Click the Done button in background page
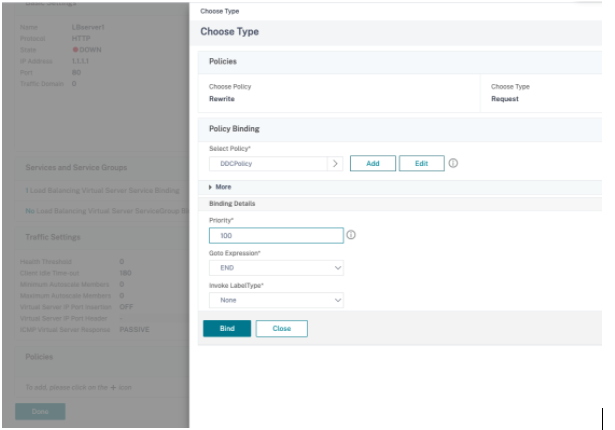The height and width of the screenshot is (430, 615). click(40, 412)
